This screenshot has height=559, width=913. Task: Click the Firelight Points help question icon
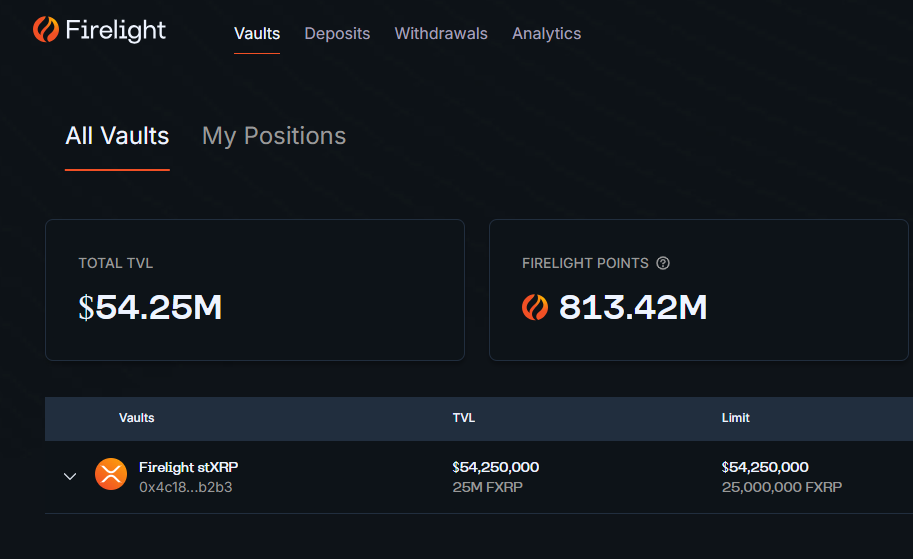click(x=663, y=263)
